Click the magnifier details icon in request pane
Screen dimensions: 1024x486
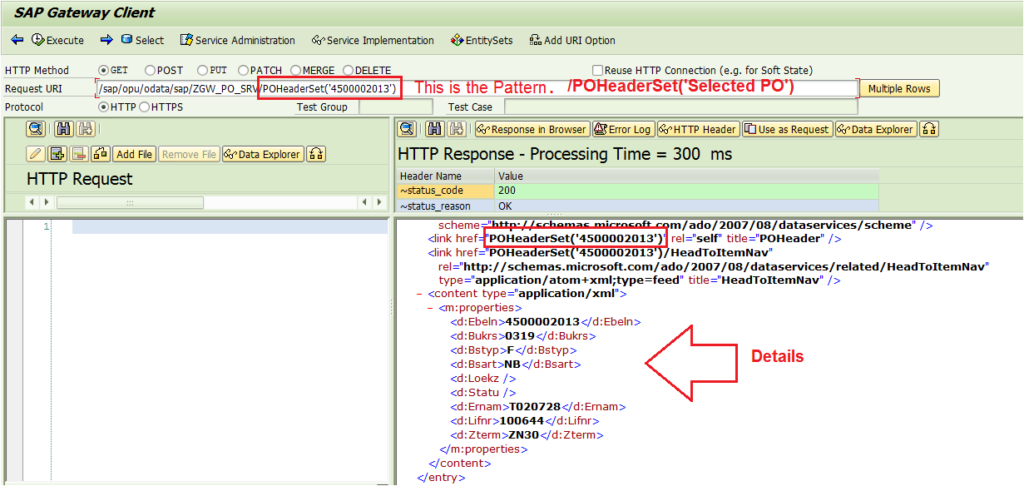tap(35, 129)
